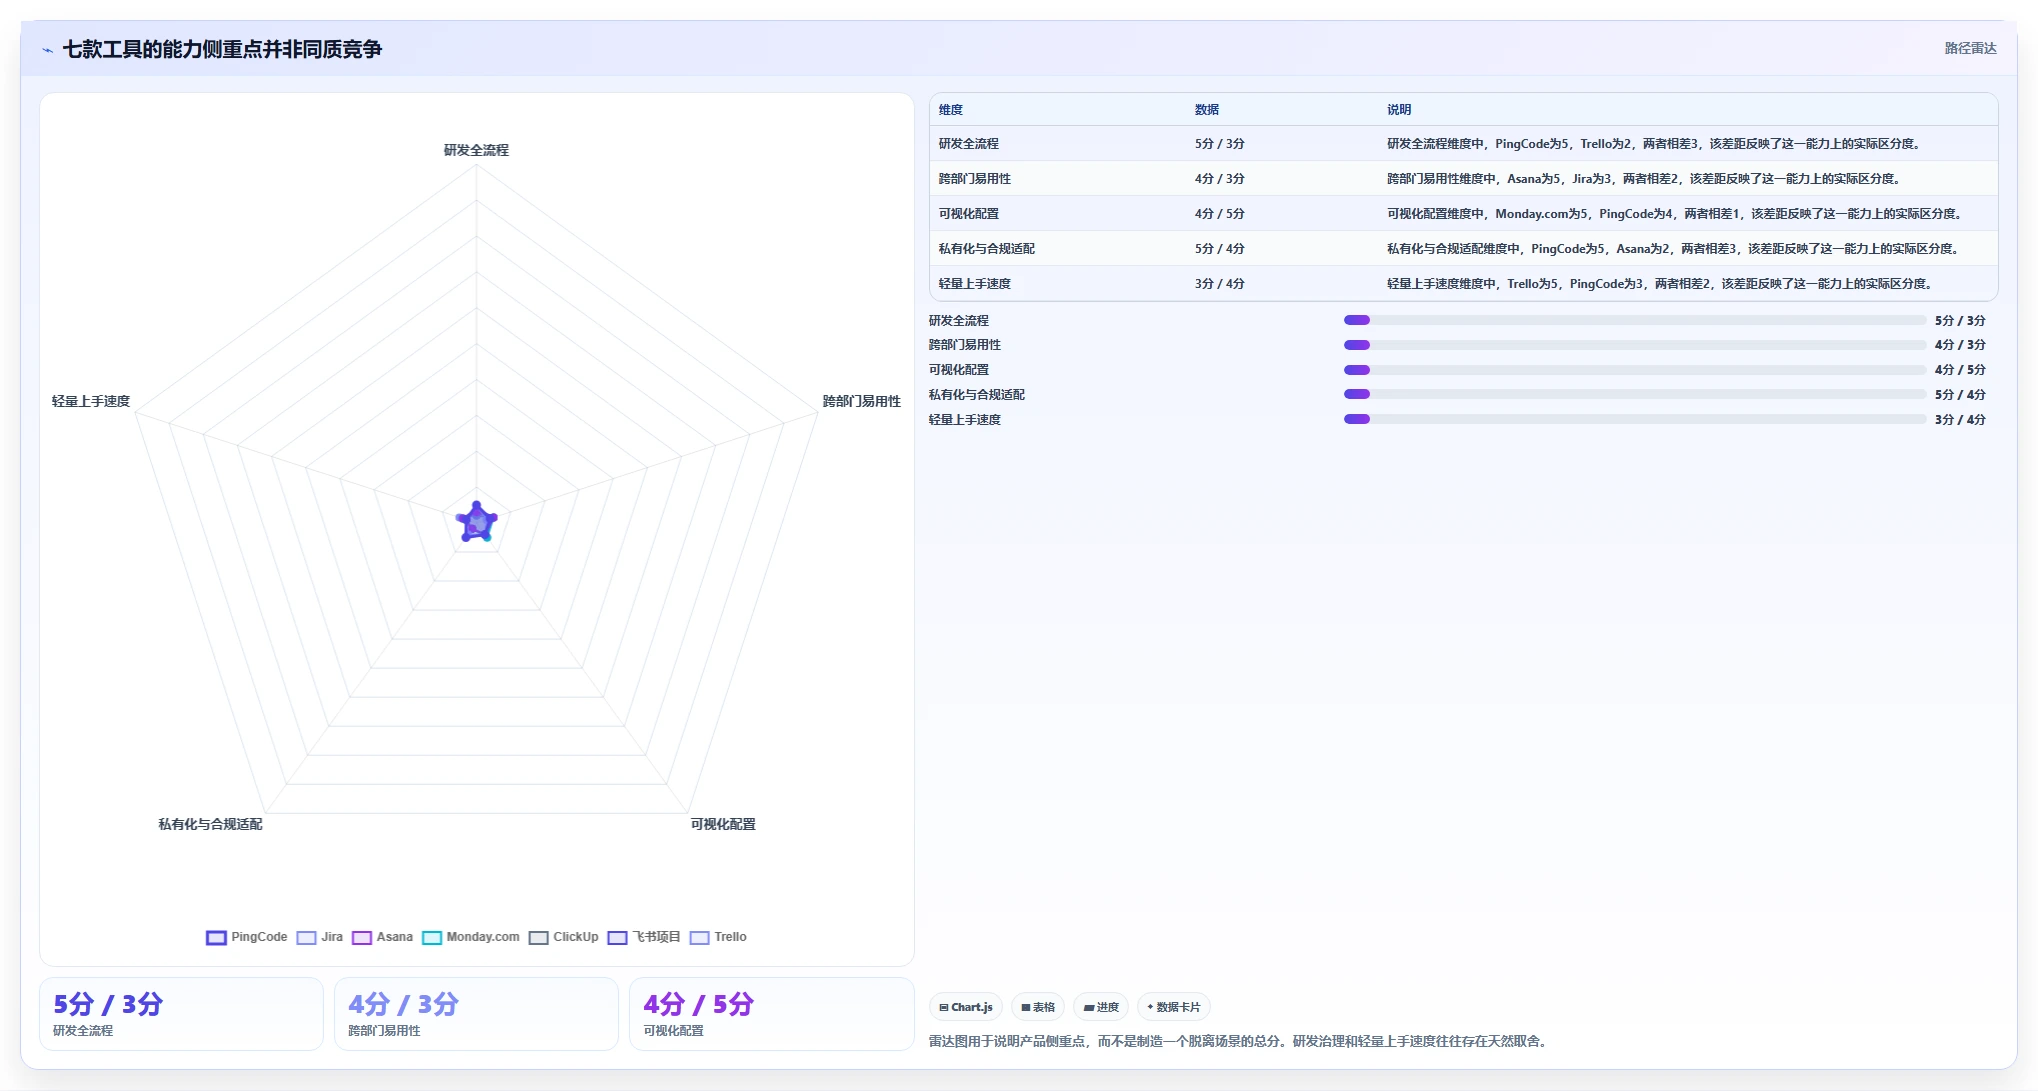Toggle the Jira legend series

(320, 937)
